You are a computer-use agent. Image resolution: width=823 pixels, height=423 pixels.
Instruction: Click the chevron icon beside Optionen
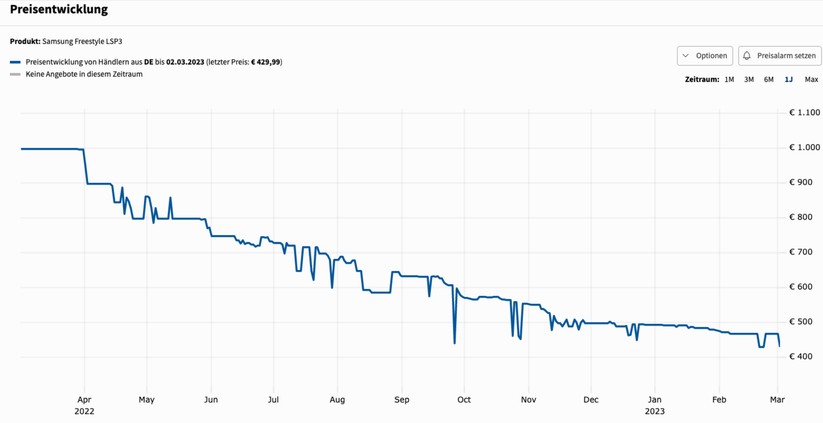point(686,56)
